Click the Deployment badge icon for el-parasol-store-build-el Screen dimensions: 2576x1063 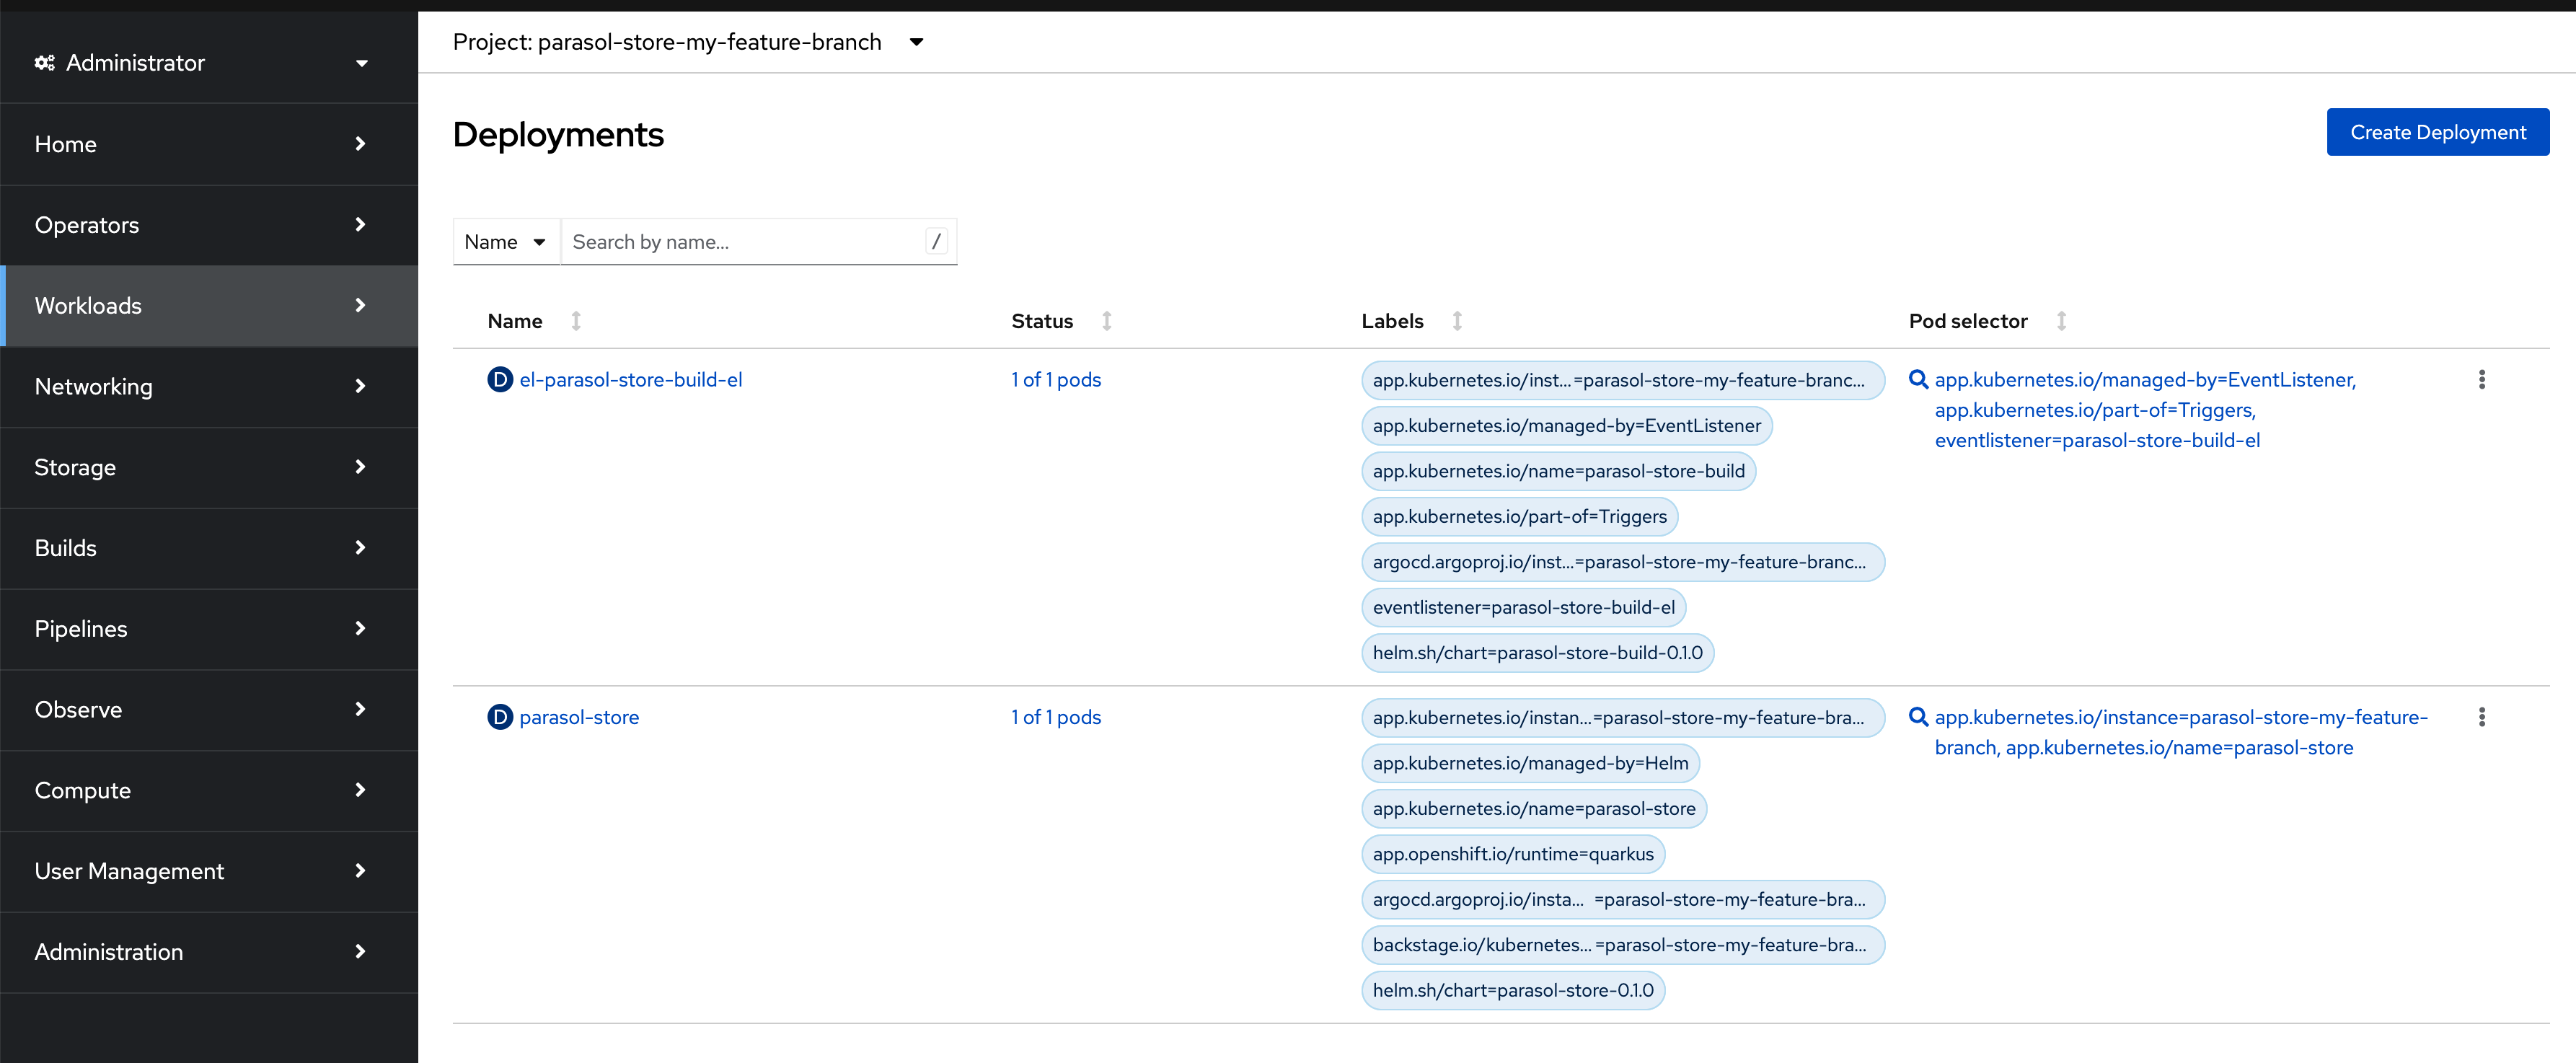(x=500, y=380)
